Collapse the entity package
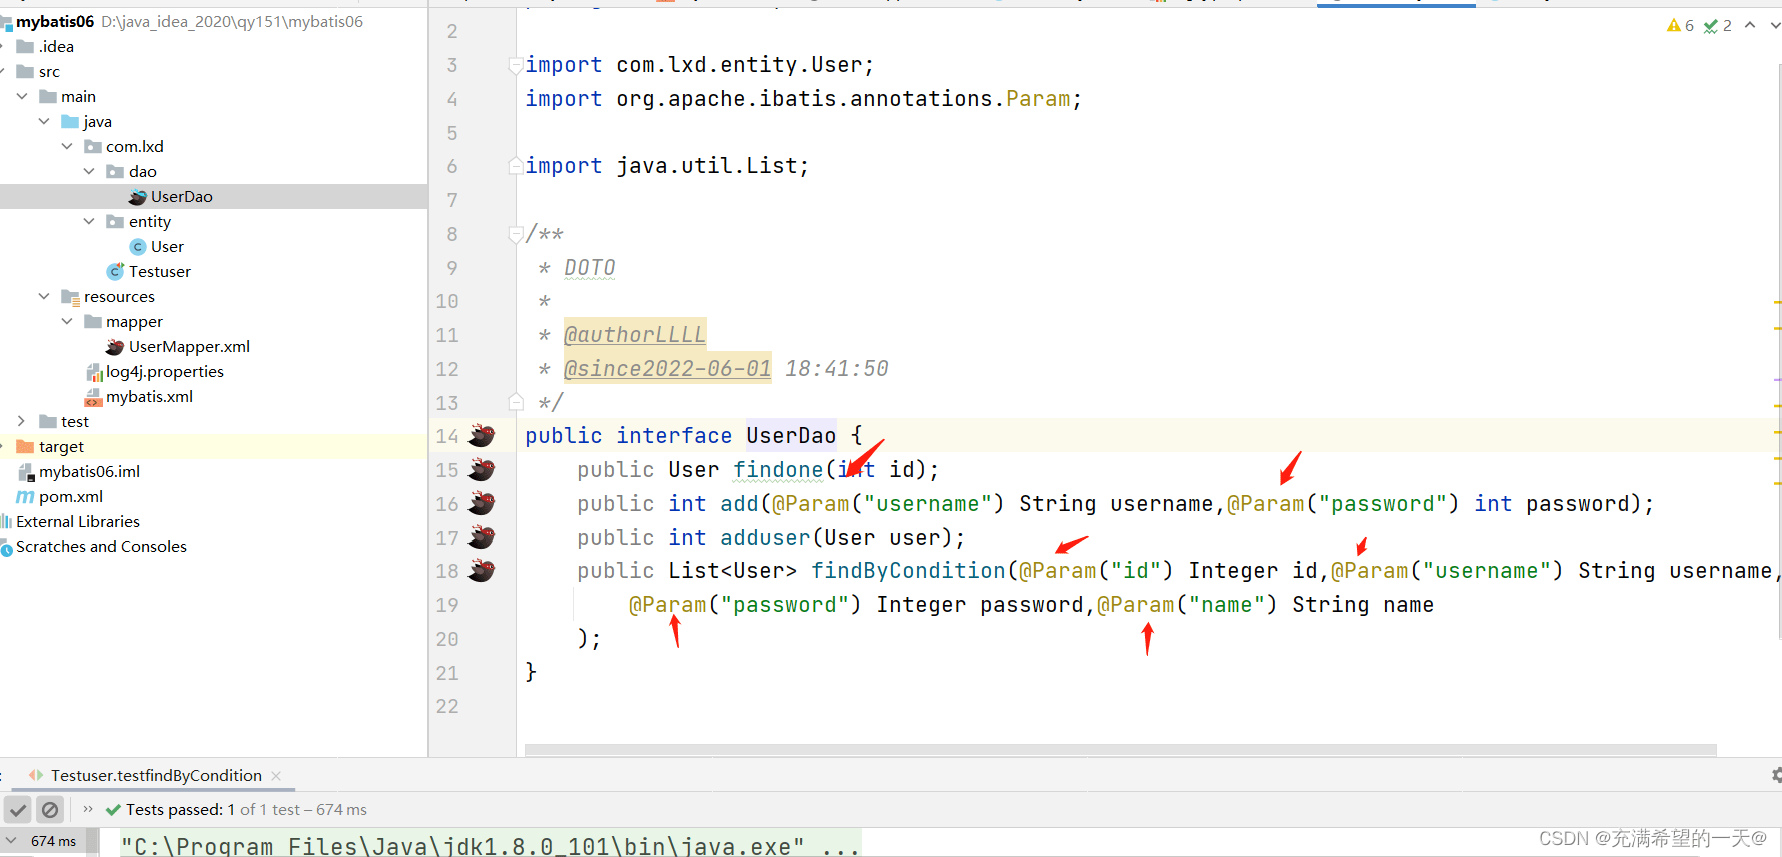 tap(89, 221)
